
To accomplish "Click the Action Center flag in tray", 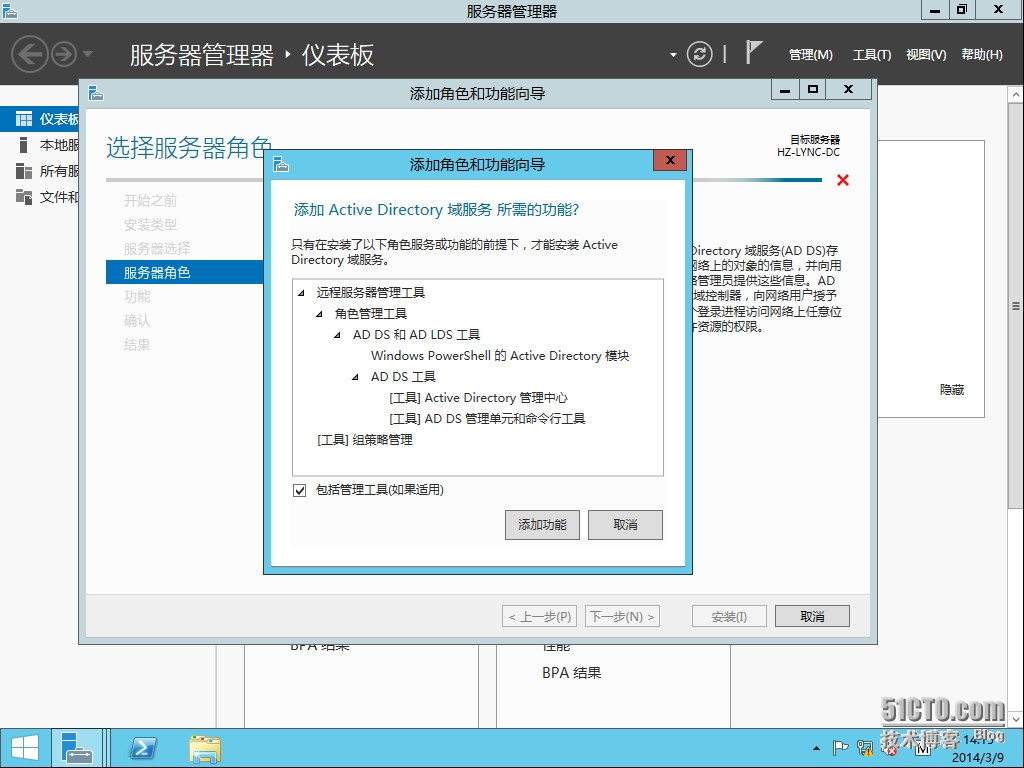I will pyautogui.click(x=840, y=748).
